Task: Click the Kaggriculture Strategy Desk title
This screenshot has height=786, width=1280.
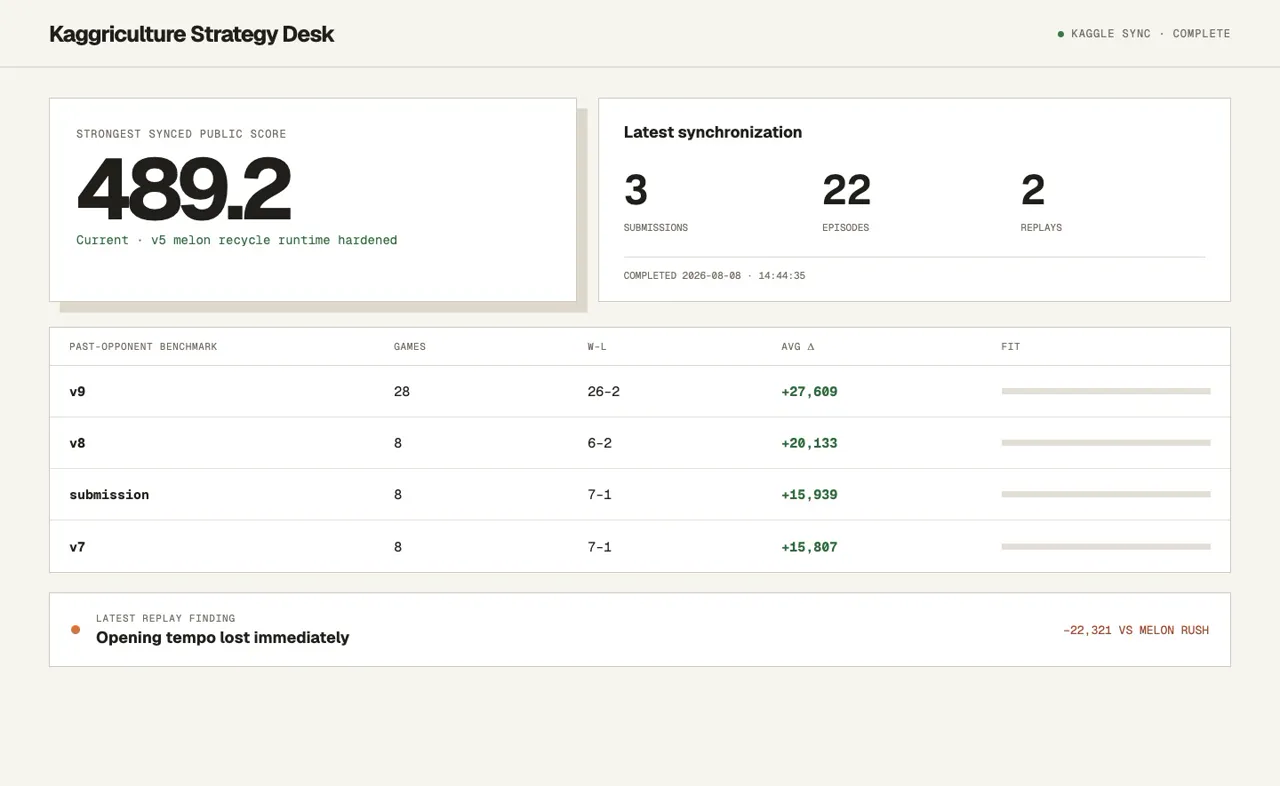Action: (x=191, y=34)
